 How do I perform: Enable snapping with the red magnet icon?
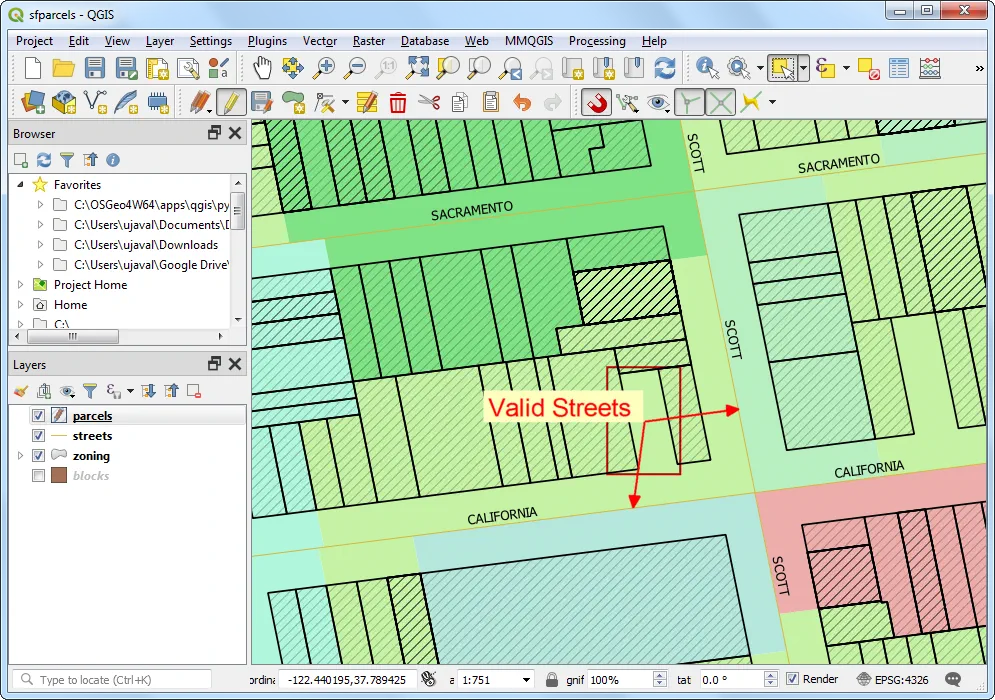[x=596, y=102]
